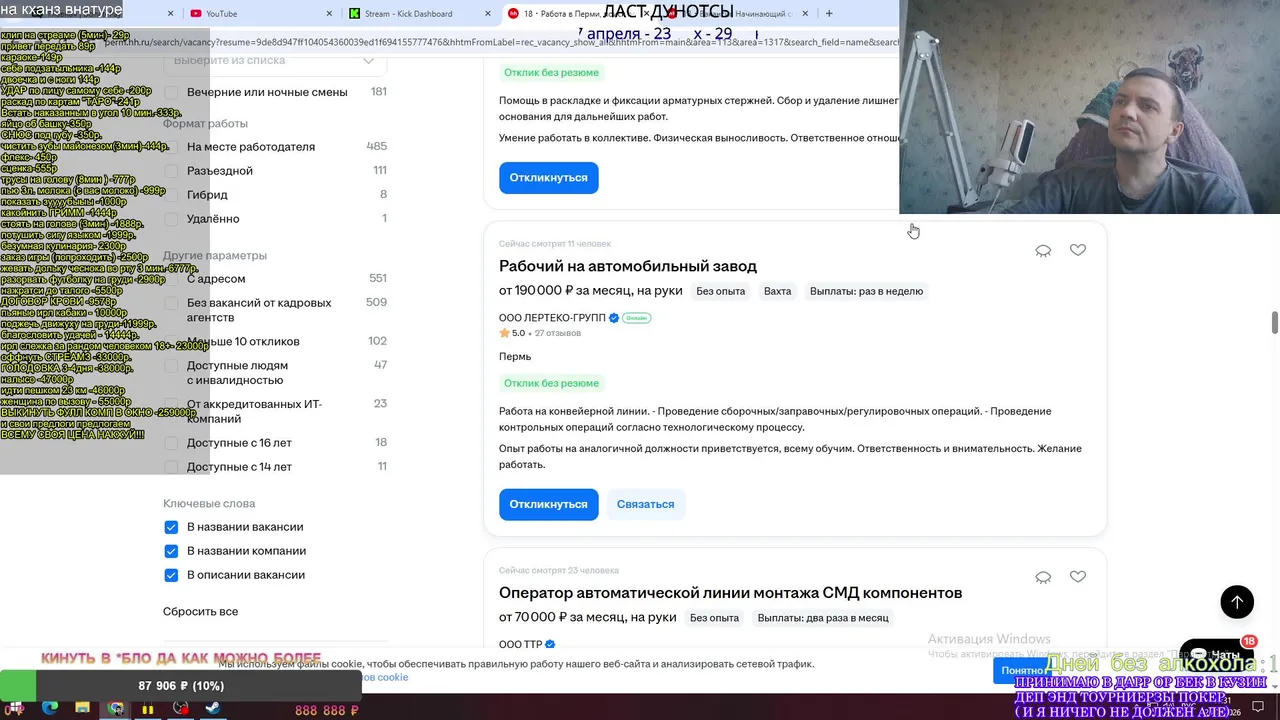
Task: Close the YouTube tab
Action: tap(330, 14)
